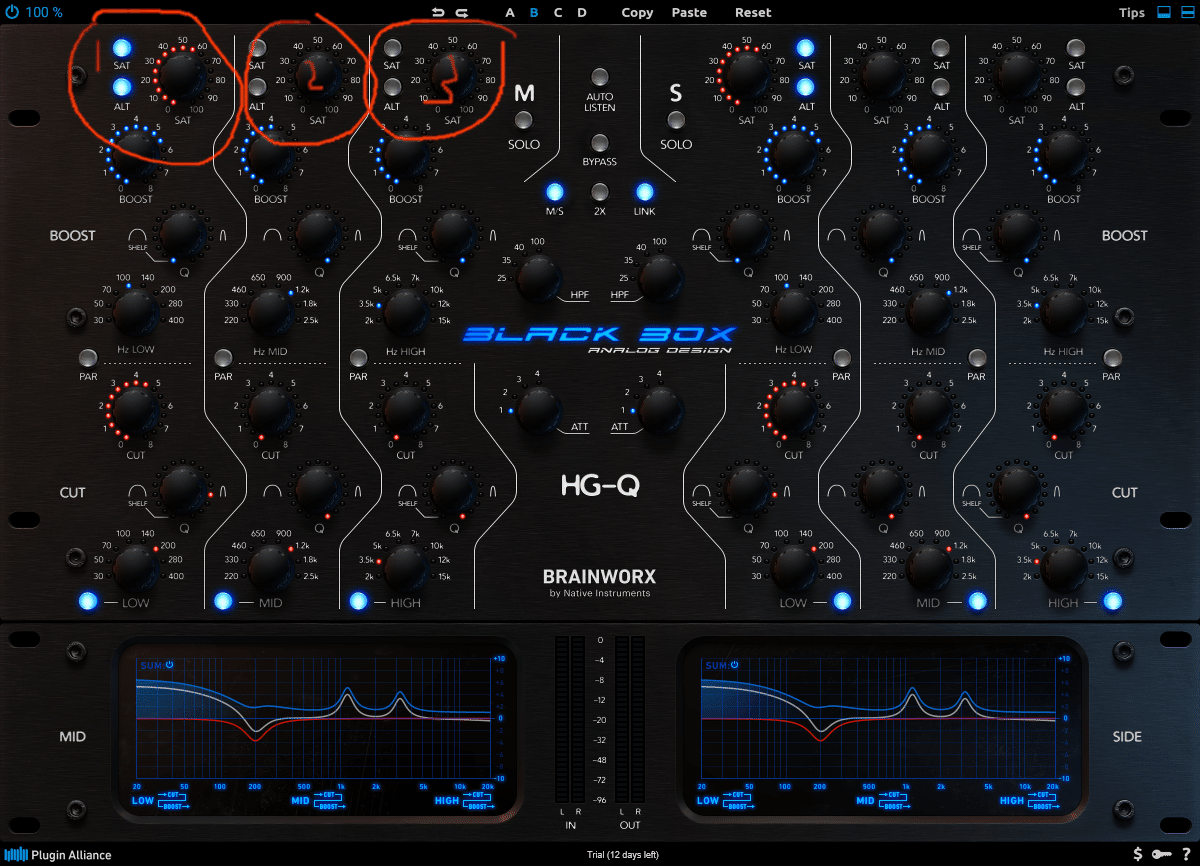Click the Paste settings button

click(x=689, y=13)
